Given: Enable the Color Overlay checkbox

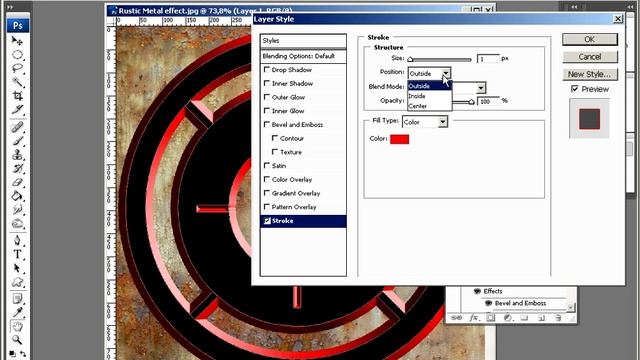Looking at the screenshot, I should click(x=267, y=179).
